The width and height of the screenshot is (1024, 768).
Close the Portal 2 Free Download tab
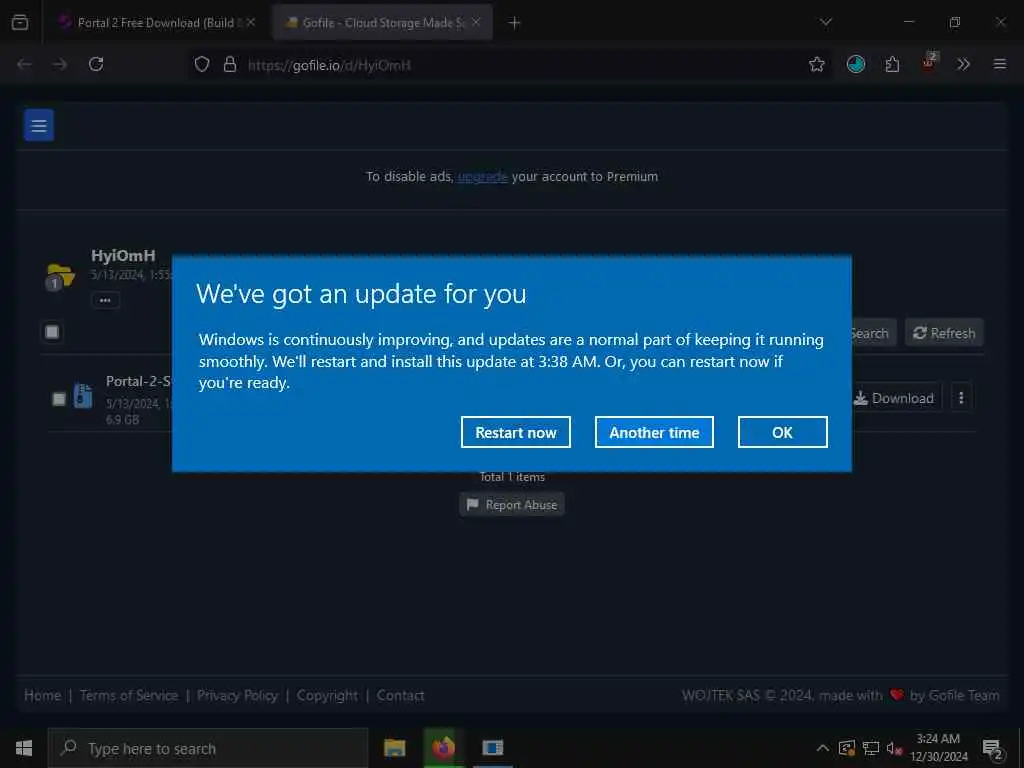click(251, 22)
